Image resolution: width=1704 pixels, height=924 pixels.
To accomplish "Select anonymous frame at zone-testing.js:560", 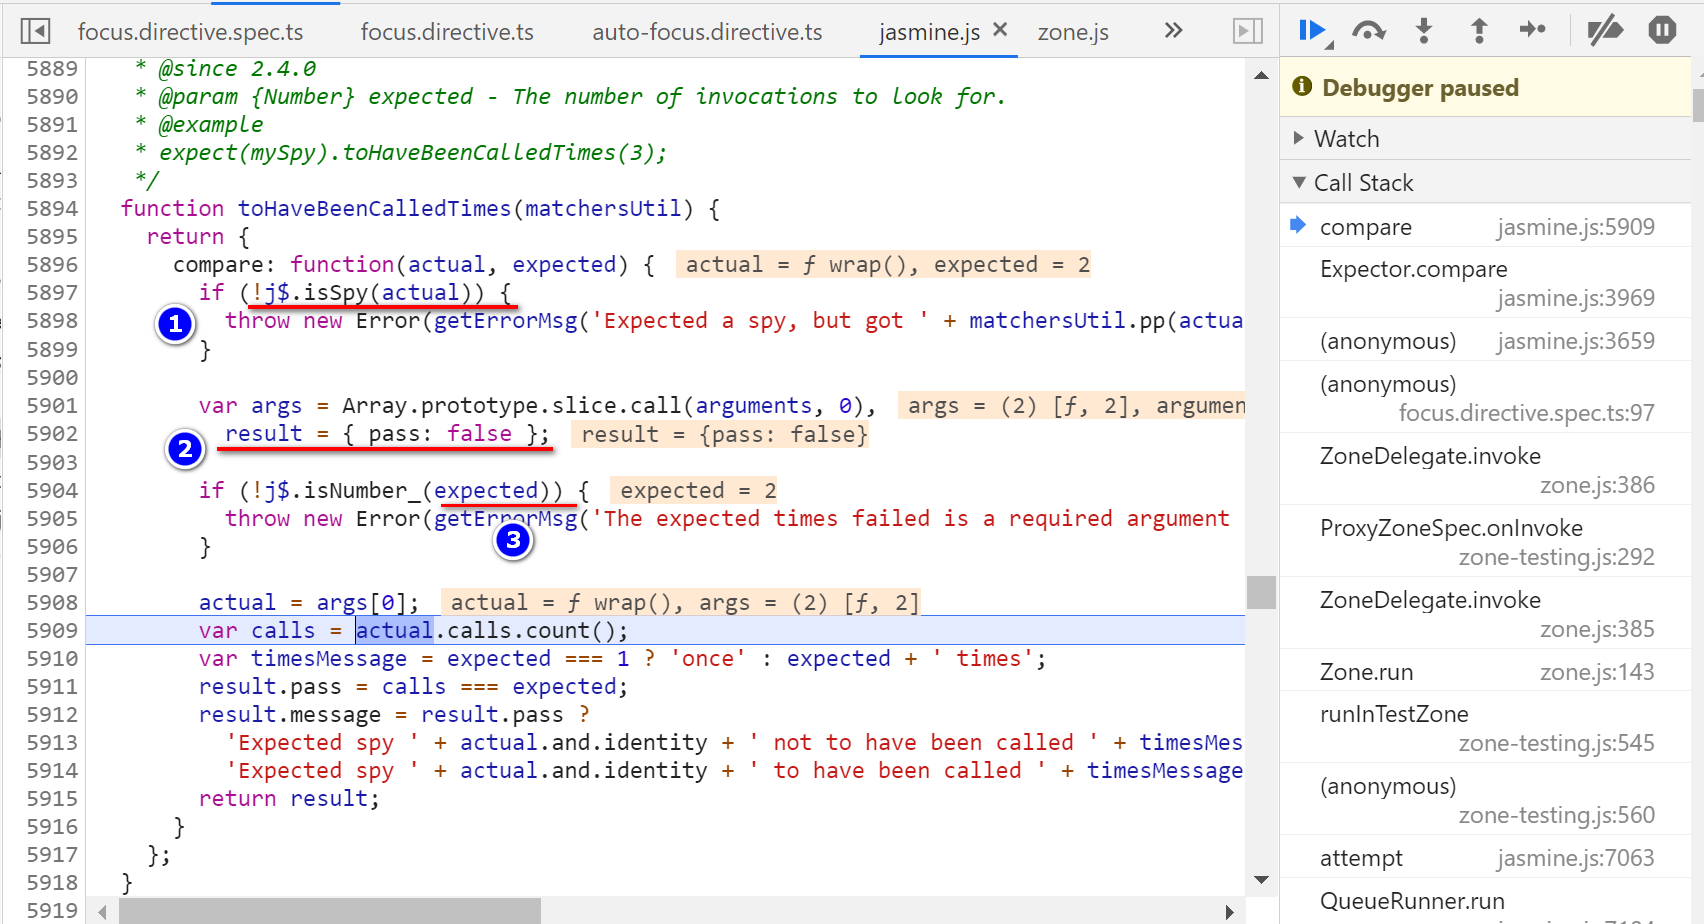I will (x=1485, y=800).
